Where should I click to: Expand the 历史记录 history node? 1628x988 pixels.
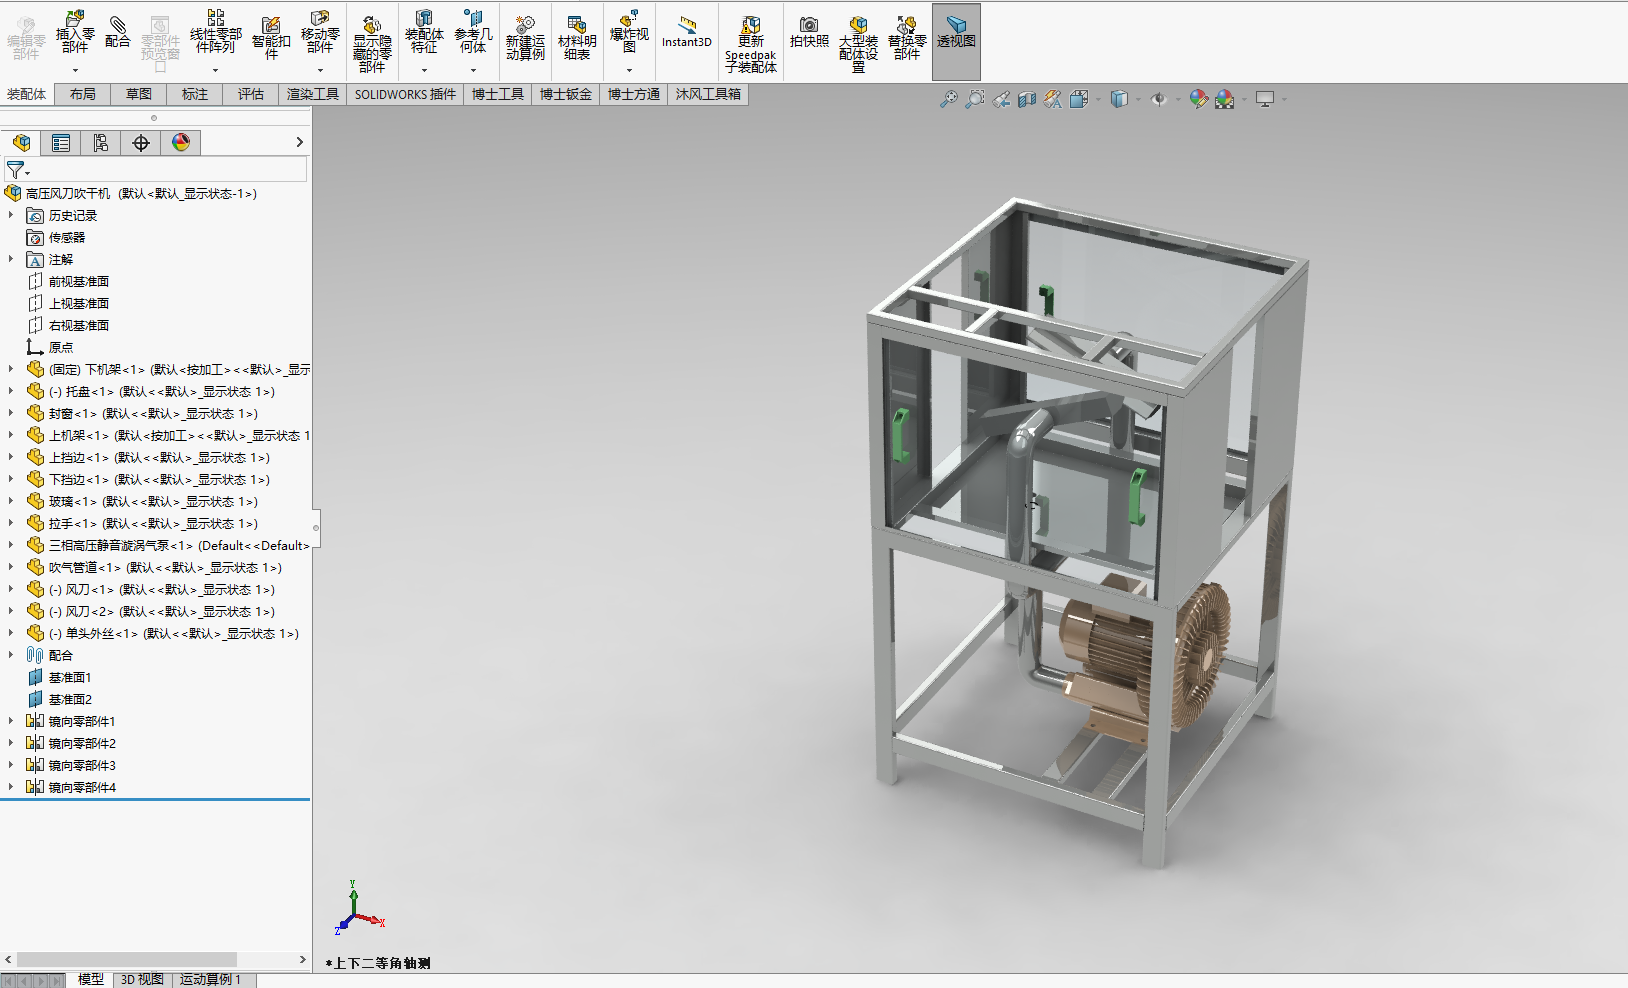(x=11, y=215)
